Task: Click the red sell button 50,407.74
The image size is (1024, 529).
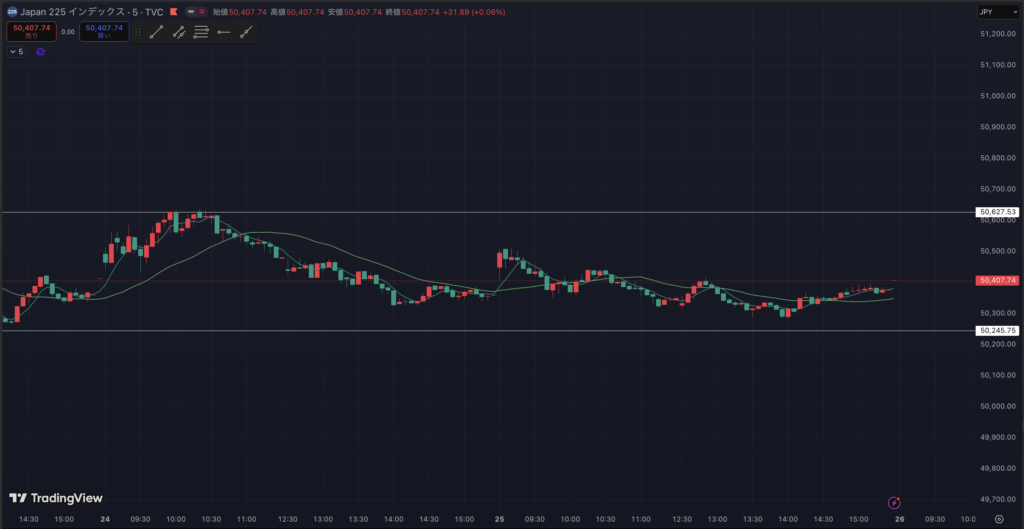Action: 31,31
